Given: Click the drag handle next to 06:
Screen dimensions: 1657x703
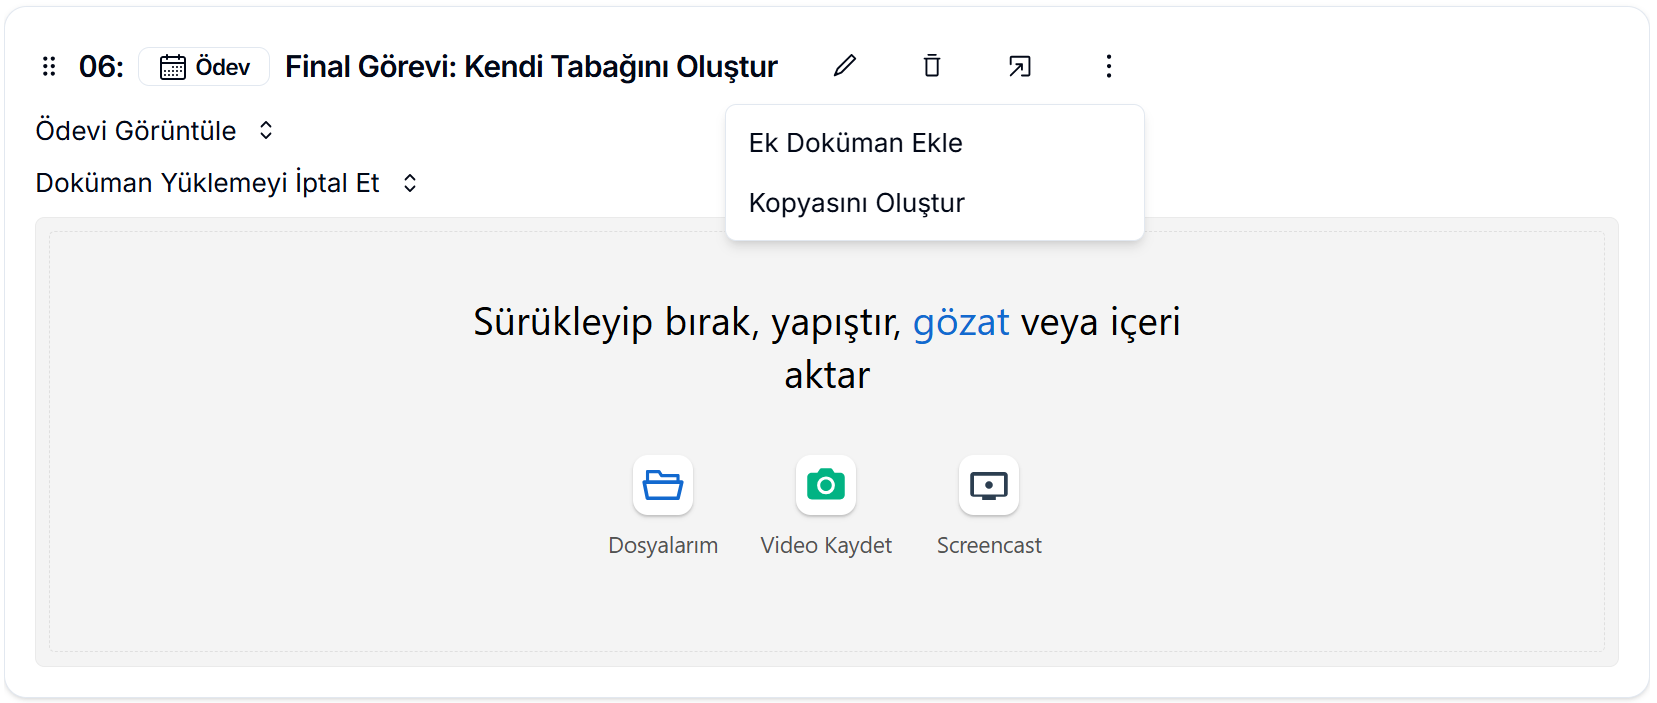Looking at the screenshot, I should (49, 67).
